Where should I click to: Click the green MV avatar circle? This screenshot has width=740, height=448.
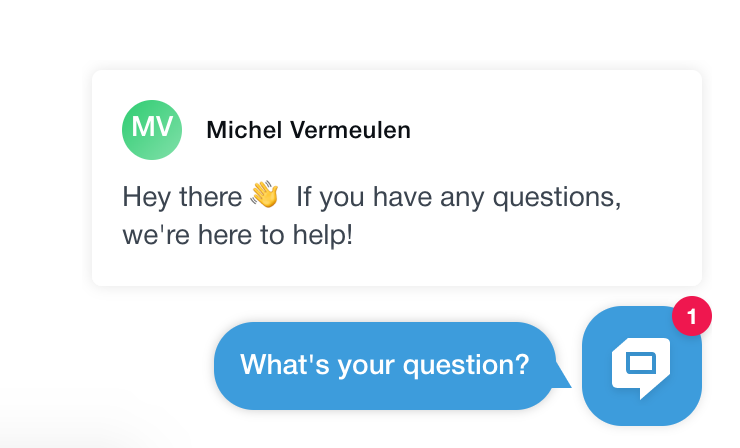point(152,130)
